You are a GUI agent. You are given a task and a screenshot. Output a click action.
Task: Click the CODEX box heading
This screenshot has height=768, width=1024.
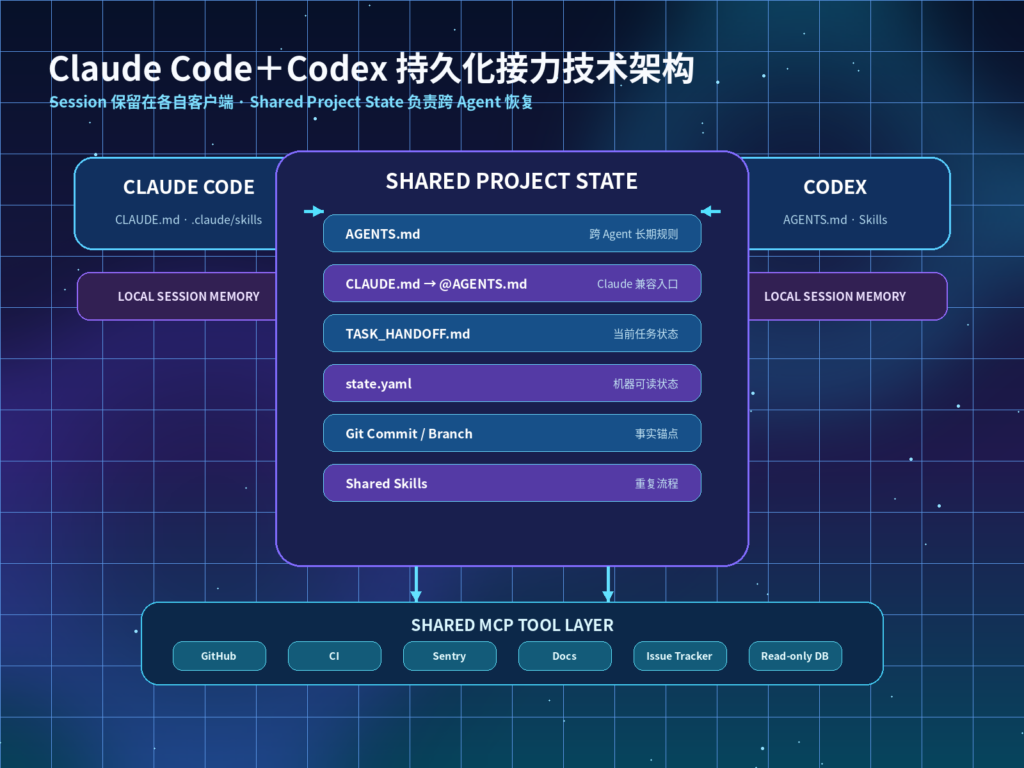click(835, 187)
